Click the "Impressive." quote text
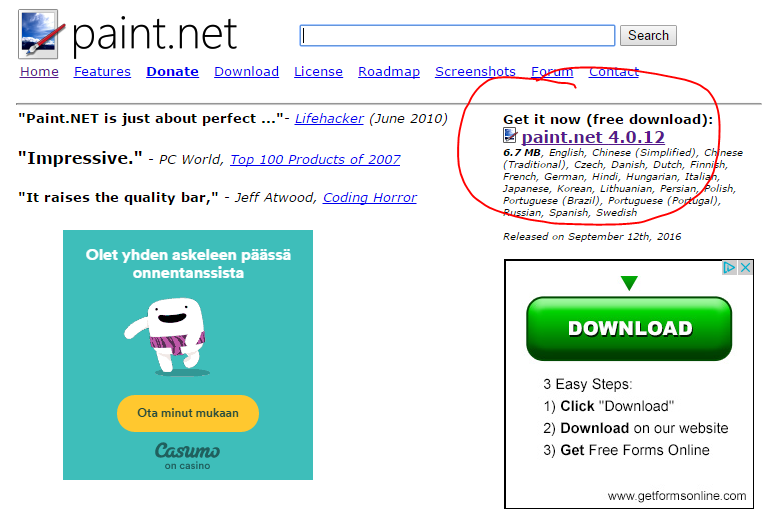Image resolution: width=772 pixels, height=524 pixels. pyautogui.click(x=80, y=159)
